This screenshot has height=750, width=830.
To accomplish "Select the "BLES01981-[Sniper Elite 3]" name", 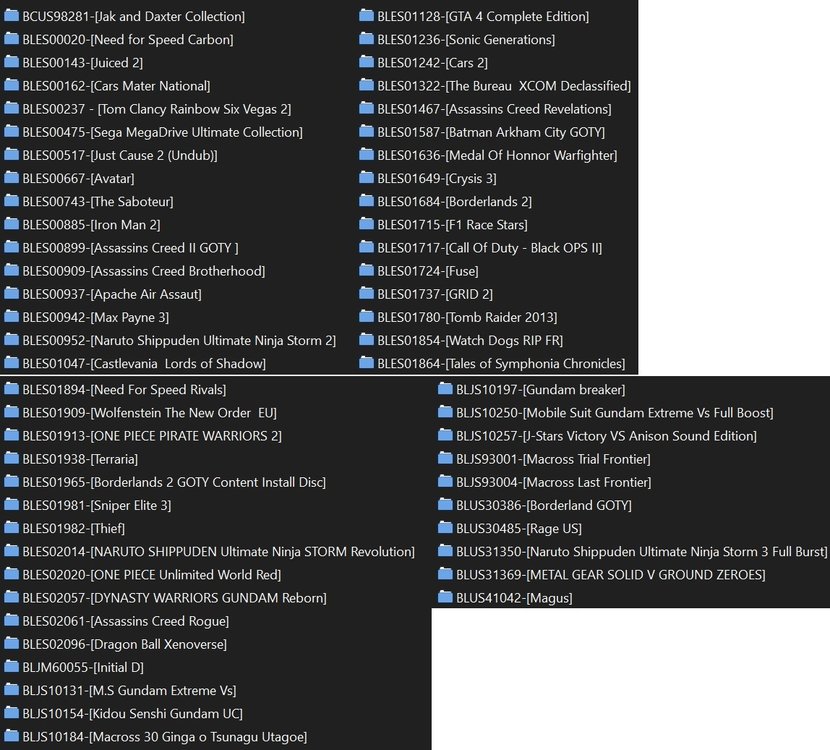I will point(97,505).
